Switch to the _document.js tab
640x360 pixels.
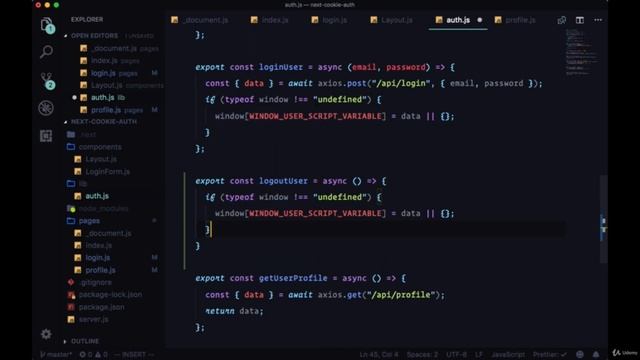point(200,20)
